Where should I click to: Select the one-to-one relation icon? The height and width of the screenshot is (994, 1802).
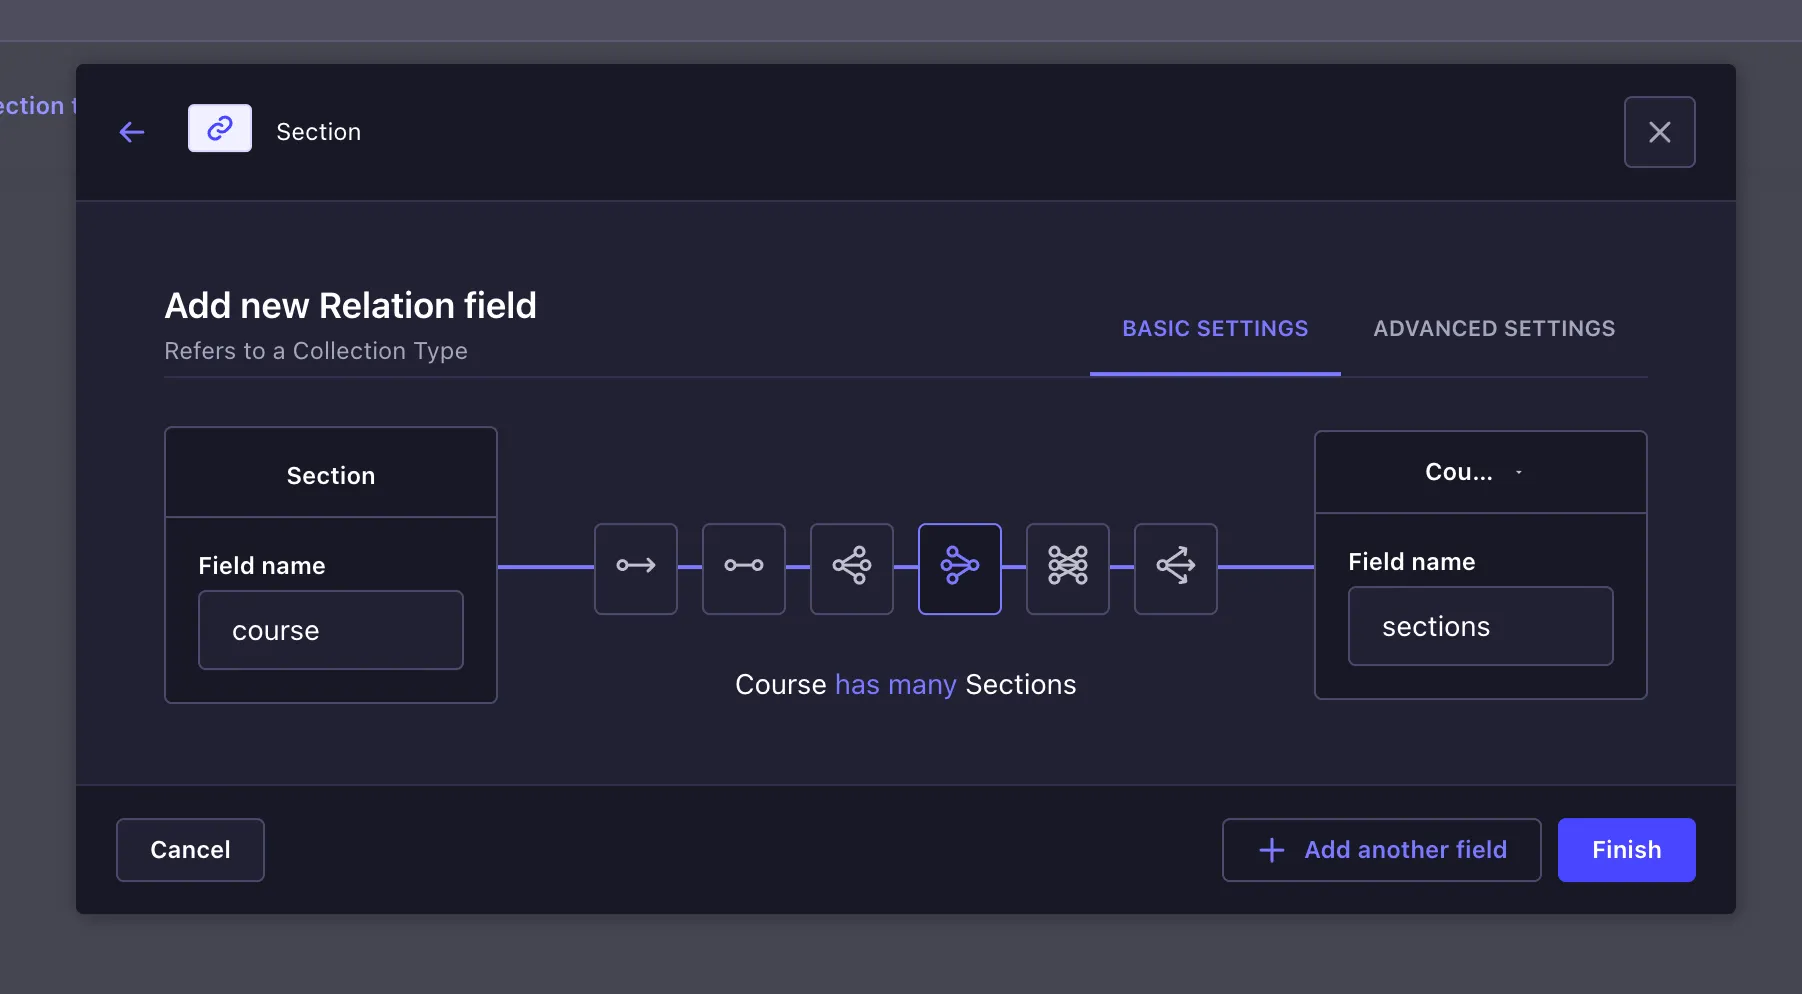(744, 568)
